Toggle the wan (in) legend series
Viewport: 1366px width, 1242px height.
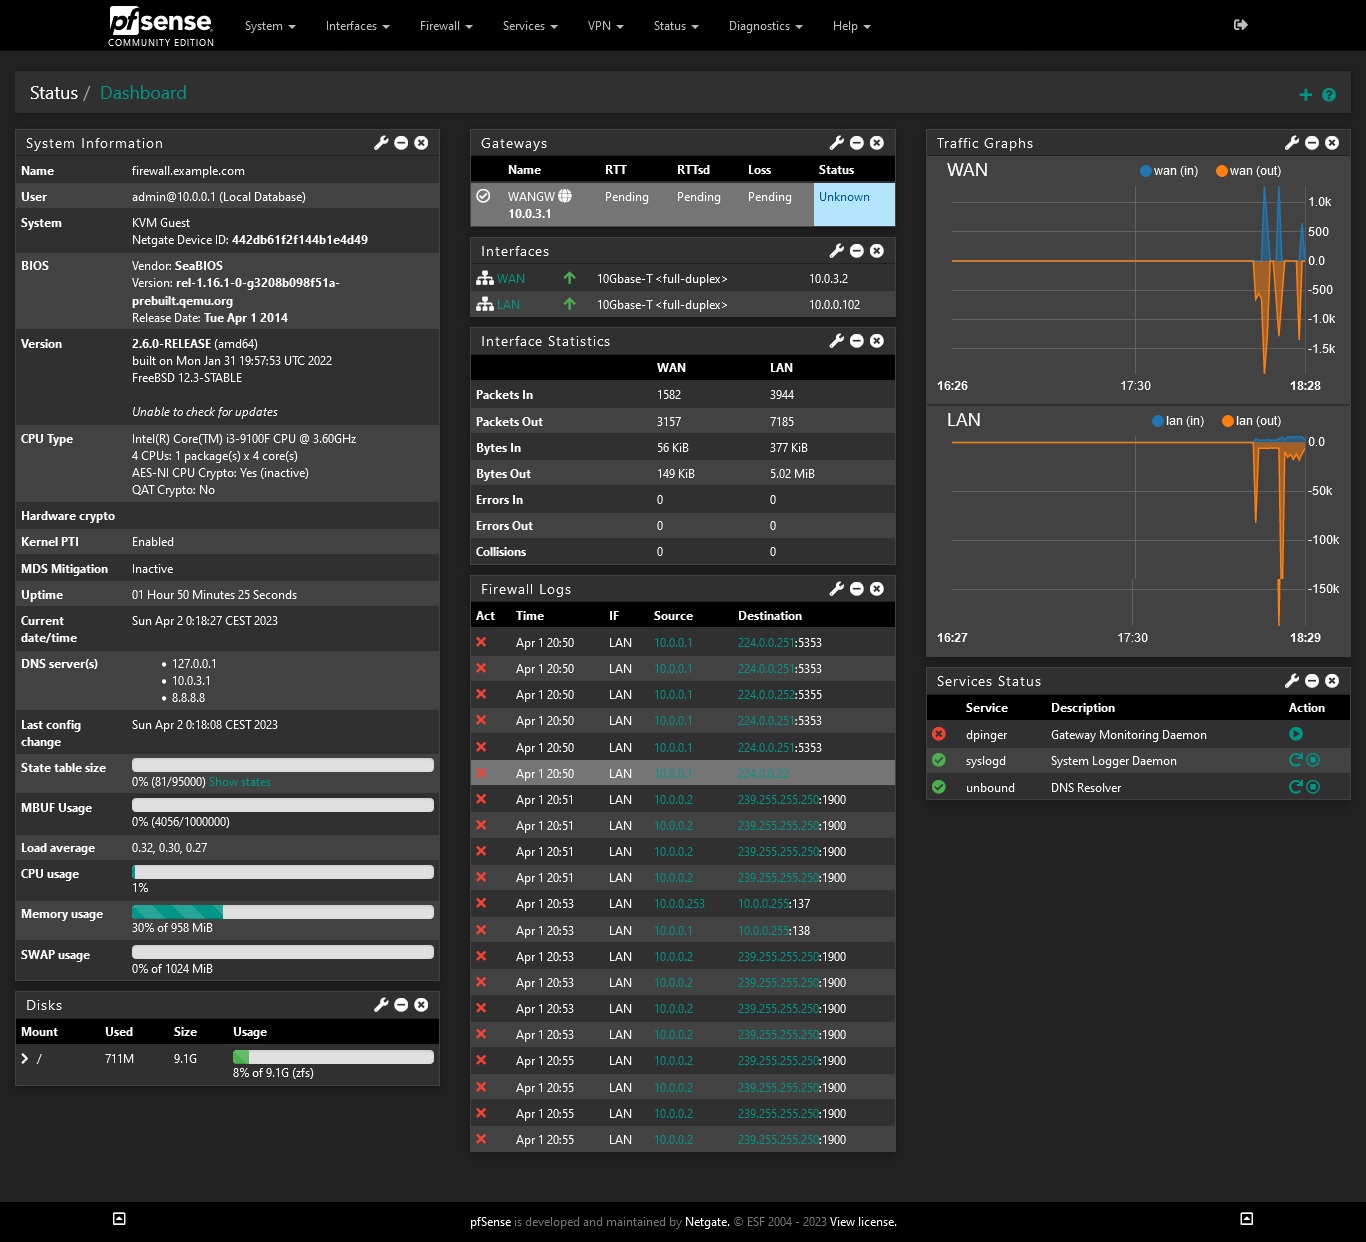coord(1168,171)
